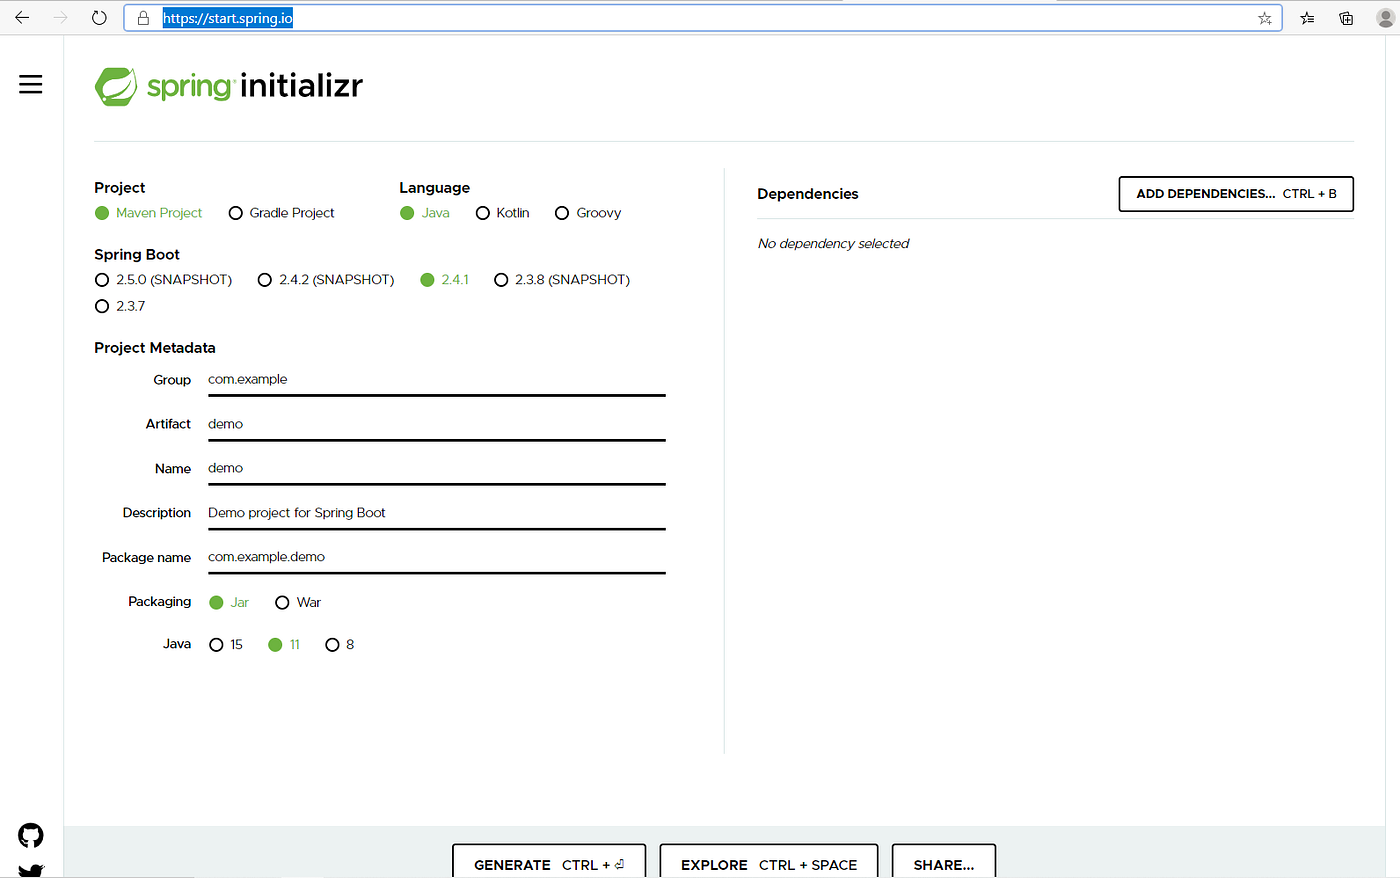Click the browser forward arrow
The height and width of the screenshot is (878, 1400).
click(x=60, y=18)
